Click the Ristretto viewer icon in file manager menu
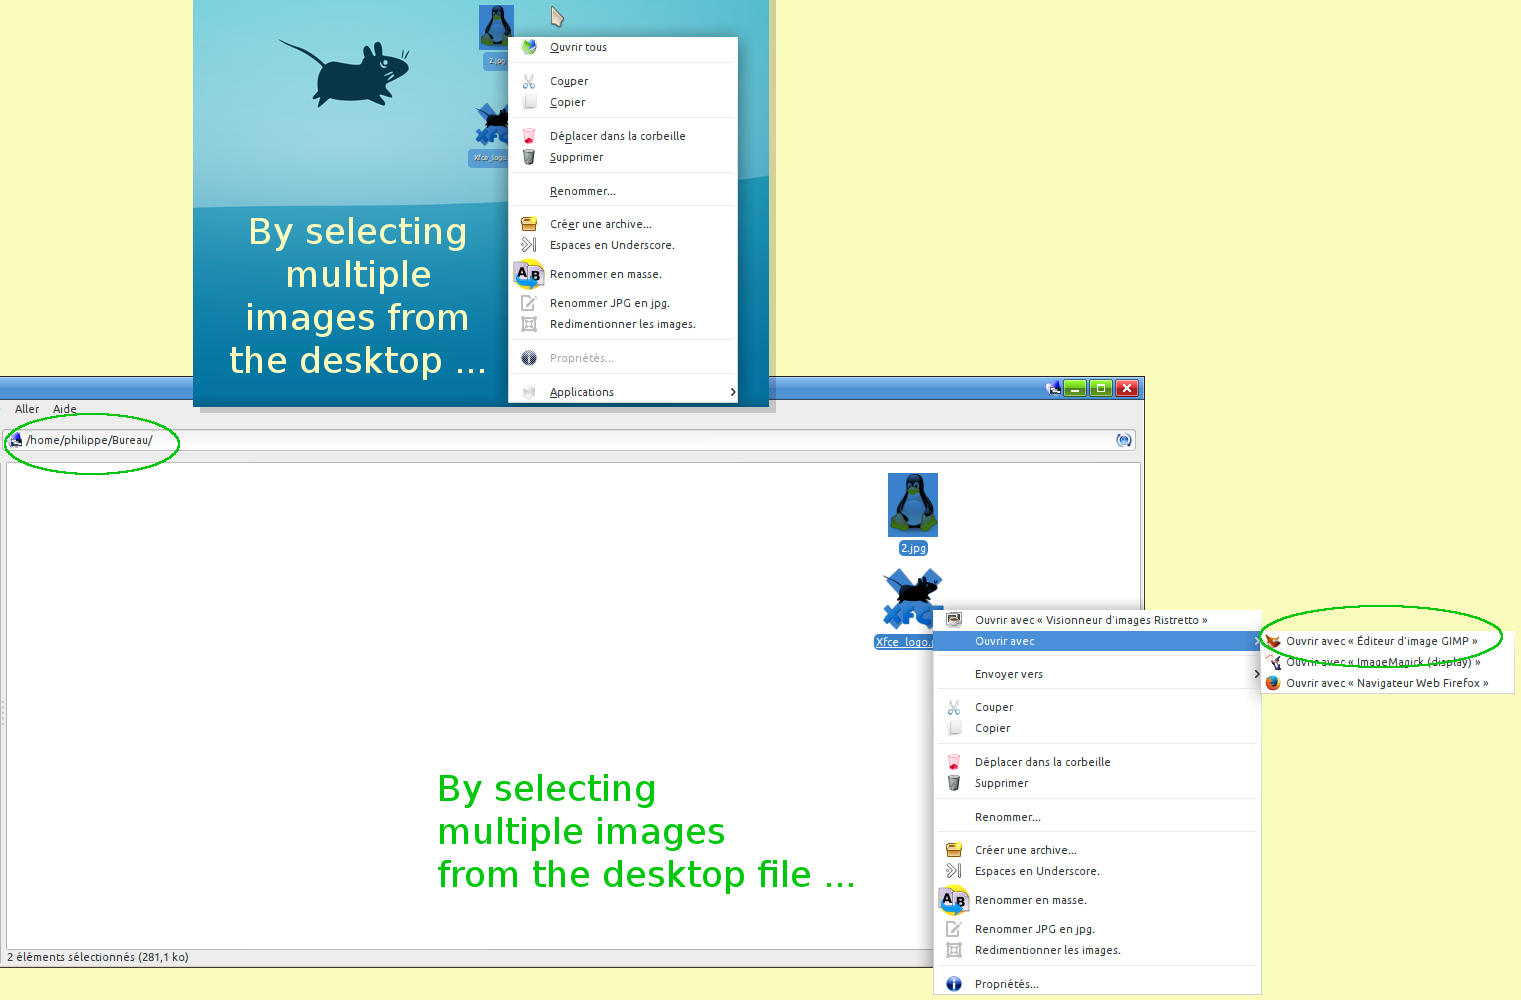Screen dimensions: 1521x1000 click(954, 620)
